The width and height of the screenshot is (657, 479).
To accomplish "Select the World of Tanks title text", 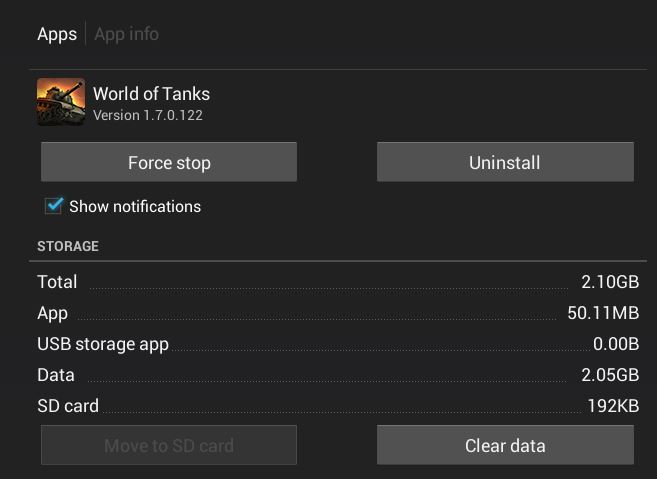I will click(151, 94).
